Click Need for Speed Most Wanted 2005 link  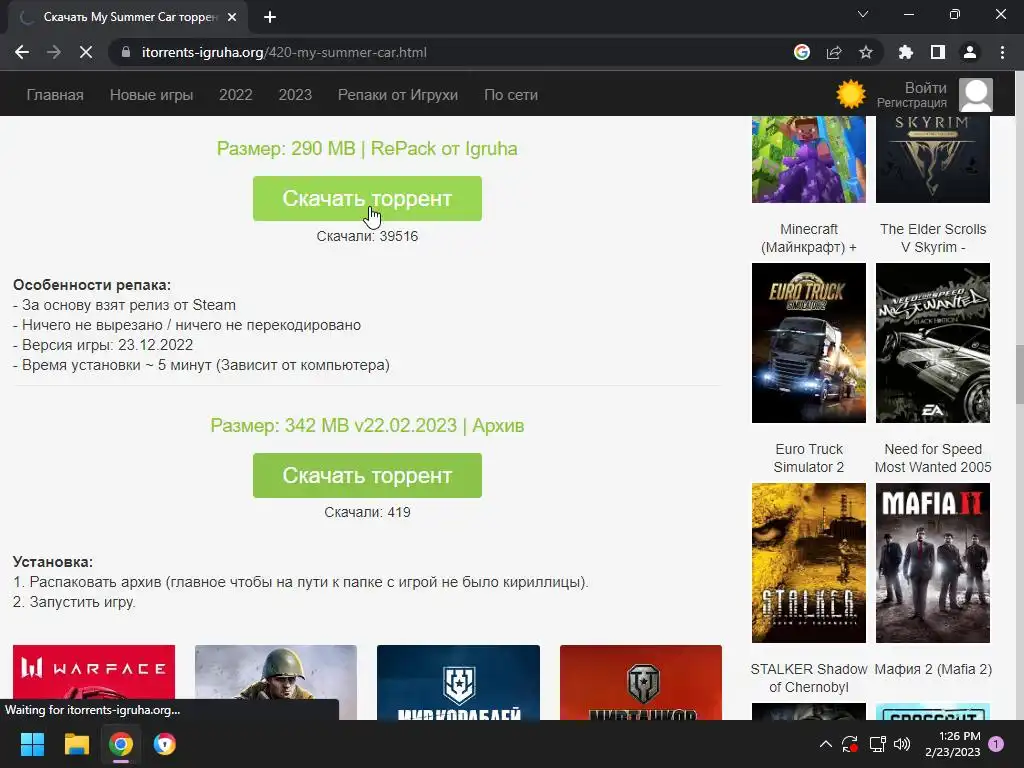pyautogui.click(x=933, y=458)
